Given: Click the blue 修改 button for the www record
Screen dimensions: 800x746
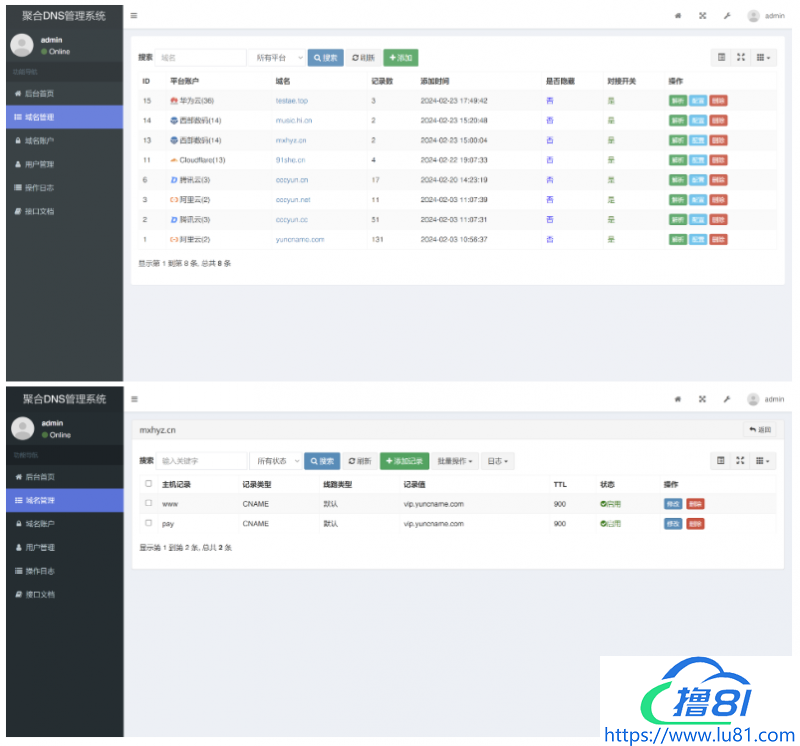Looking at the screenshot, I should click(x=674, y=504).
